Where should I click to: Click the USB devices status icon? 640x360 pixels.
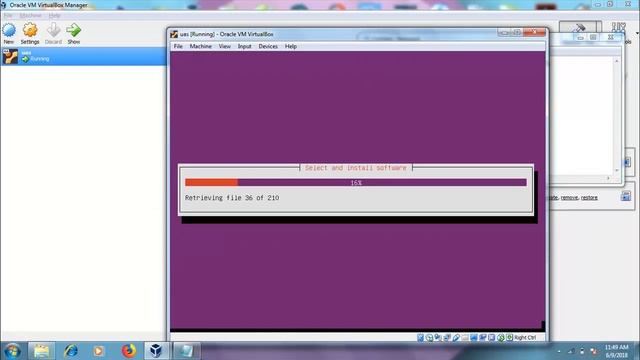pos(456,338)
